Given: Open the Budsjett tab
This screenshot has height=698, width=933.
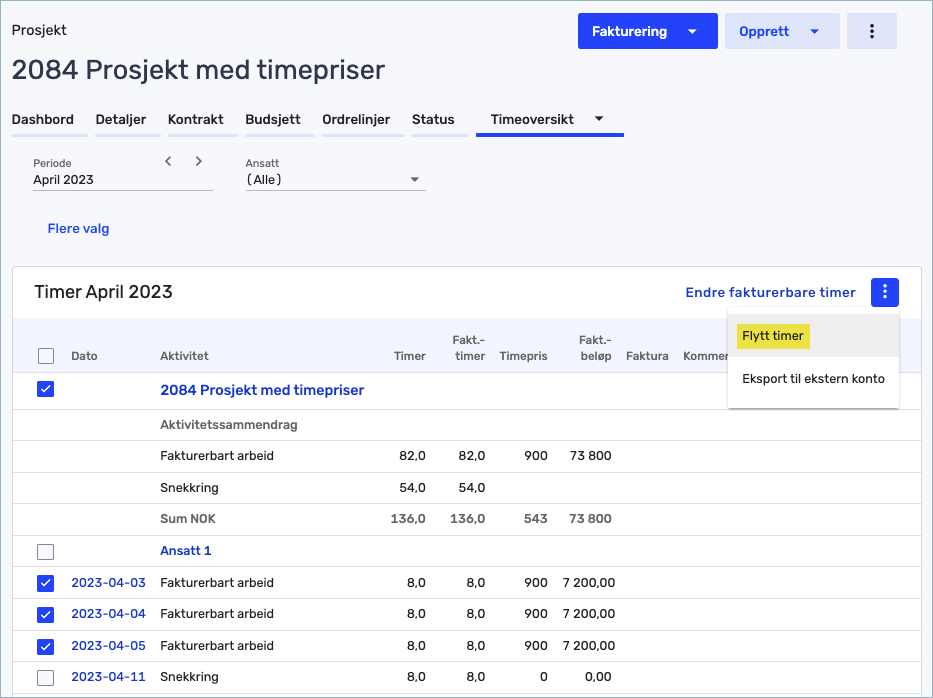Looking at the screenshot, I should click(x=273, y=120).
